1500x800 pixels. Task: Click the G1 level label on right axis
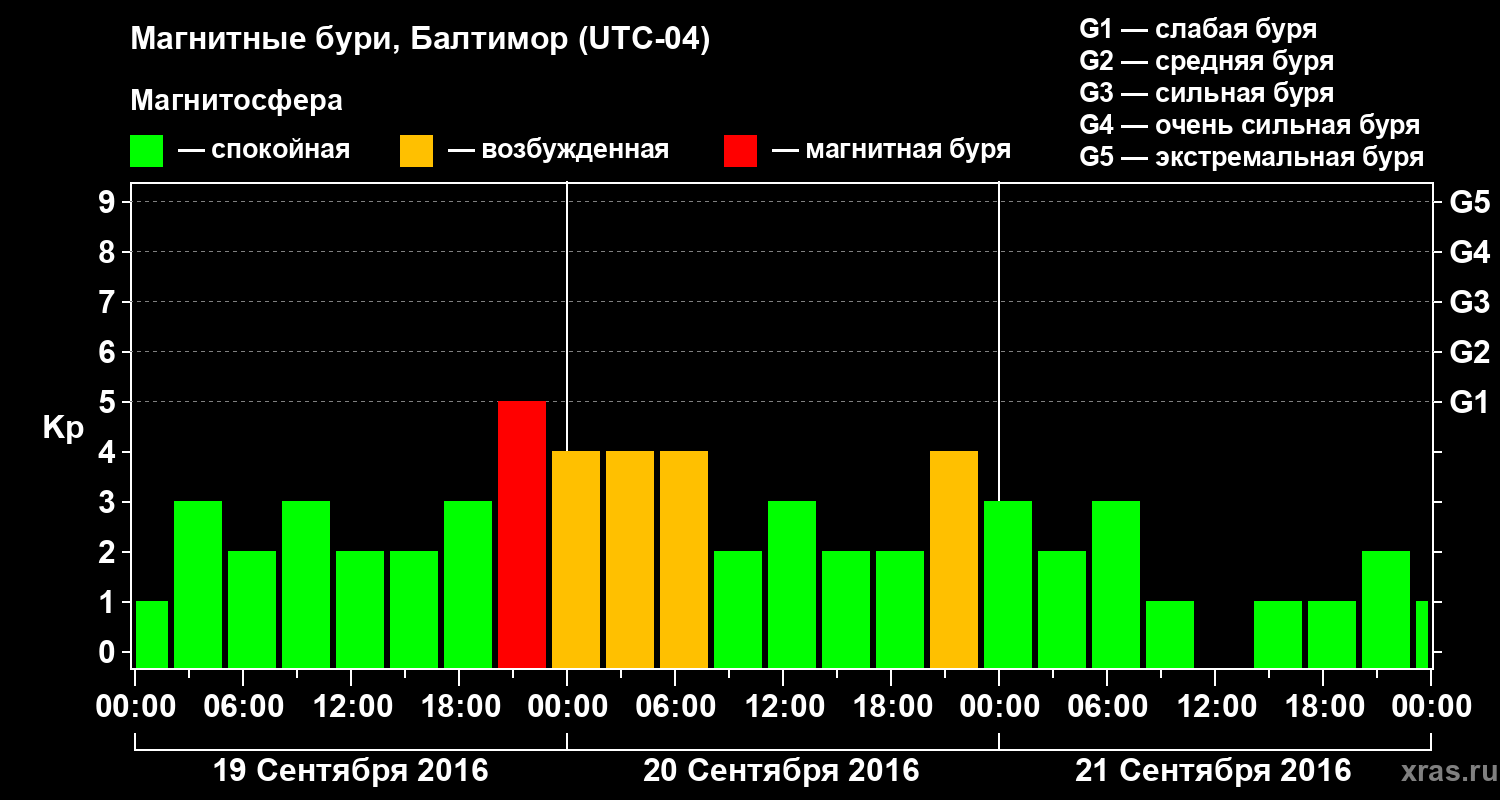(x=1469, y=403)
